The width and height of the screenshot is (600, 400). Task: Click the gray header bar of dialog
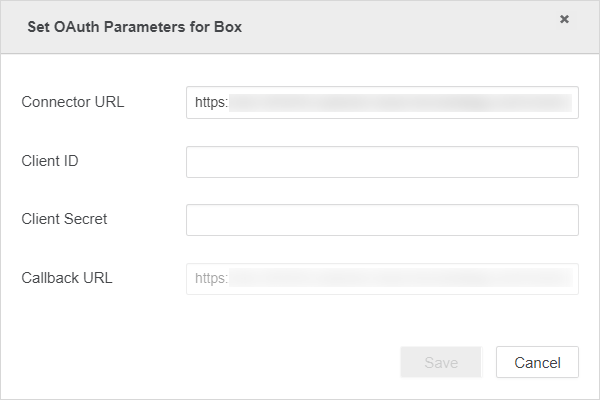pyautogui.click(x=400, y=27)
